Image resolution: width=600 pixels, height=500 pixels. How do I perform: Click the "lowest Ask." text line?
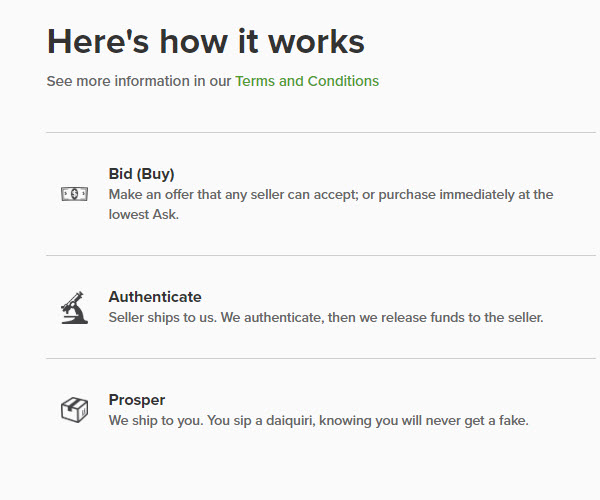click(144, 214)
